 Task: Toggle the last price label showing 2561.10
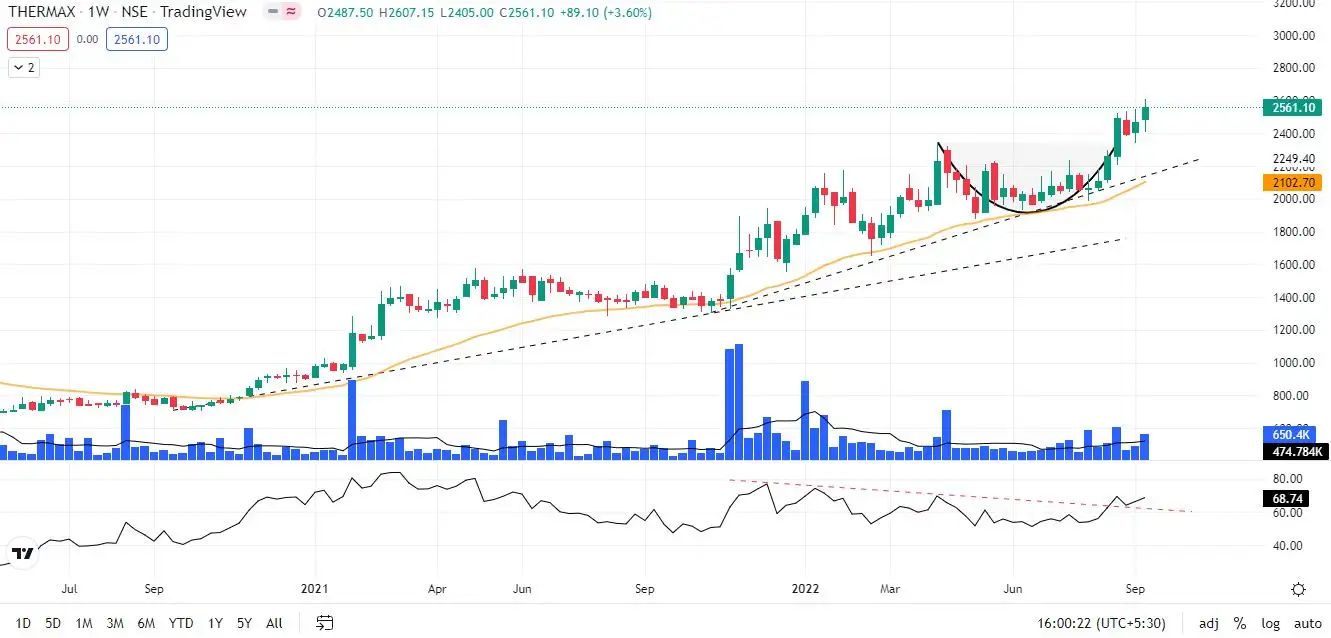[x=37, y=41]
